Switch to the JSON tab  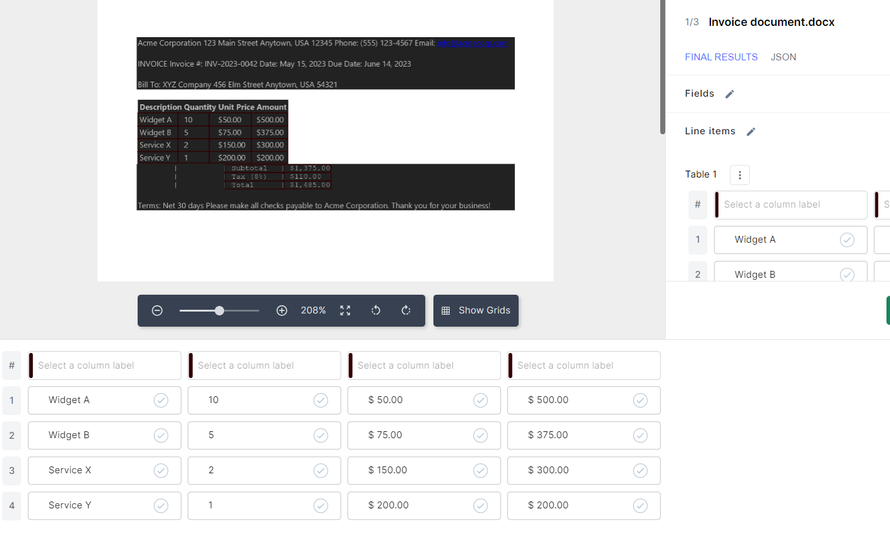point(783,57)
